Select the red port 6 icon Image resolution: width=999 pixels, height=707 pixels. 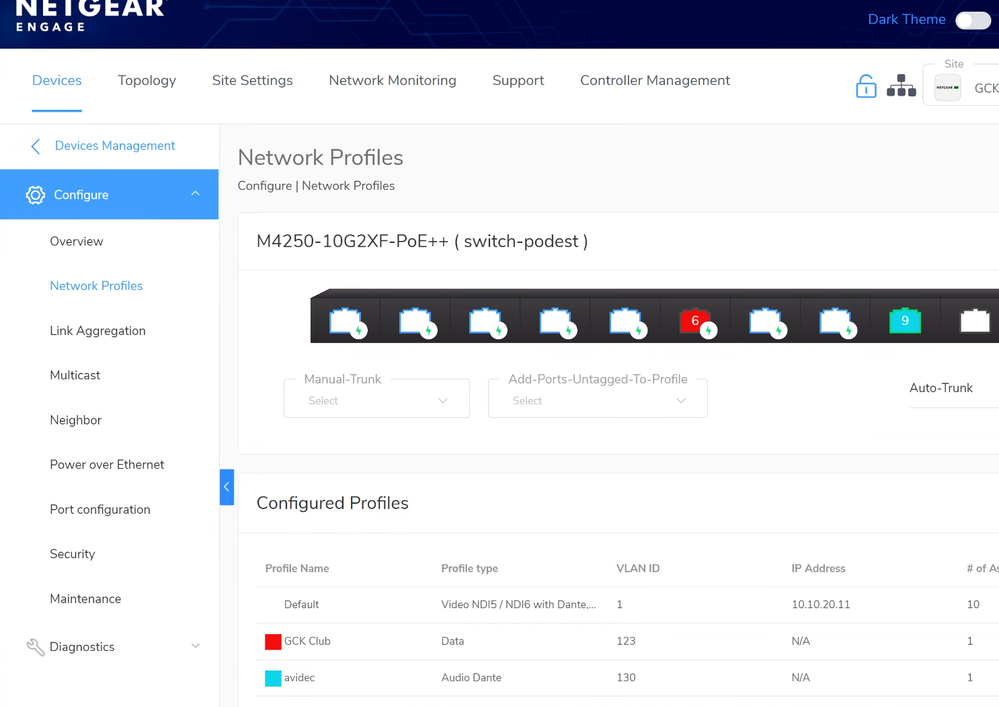click(695, 321)
